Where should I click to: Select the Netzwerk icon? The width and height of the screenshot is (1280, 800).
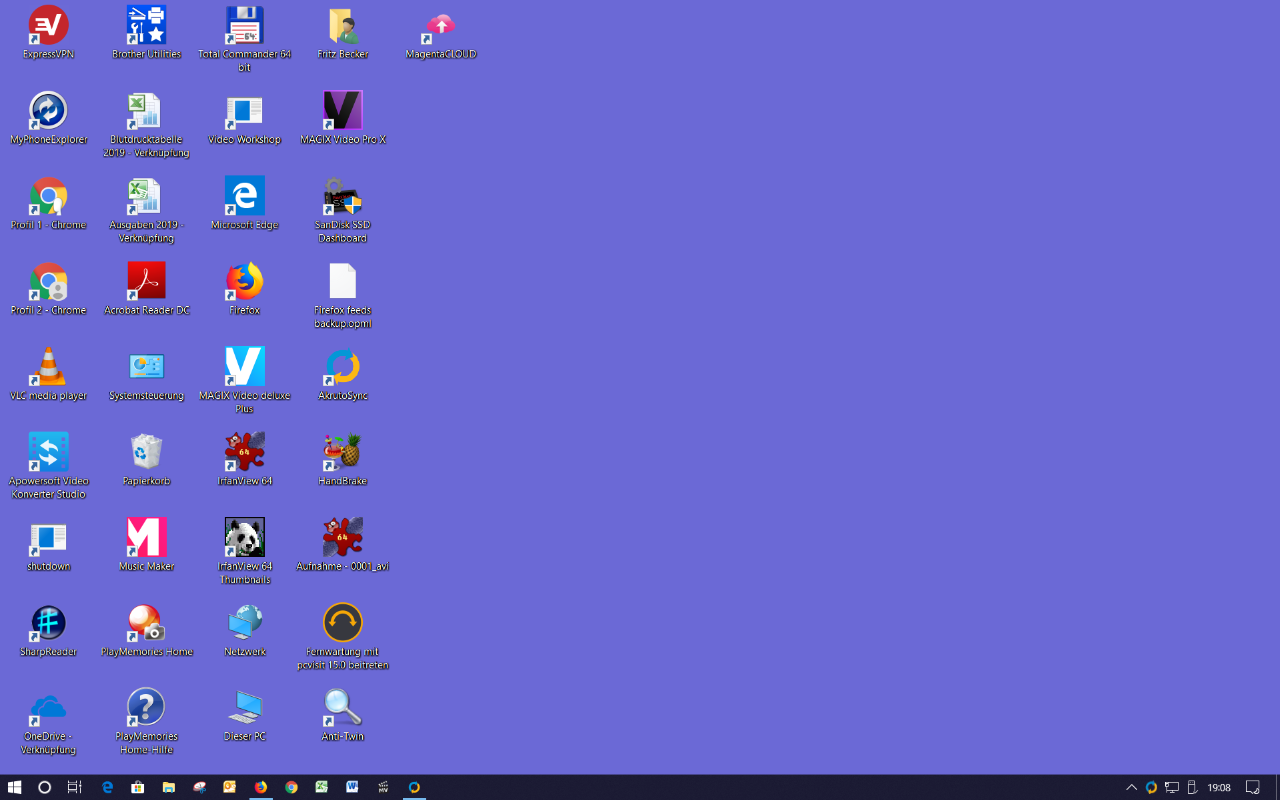244,623
